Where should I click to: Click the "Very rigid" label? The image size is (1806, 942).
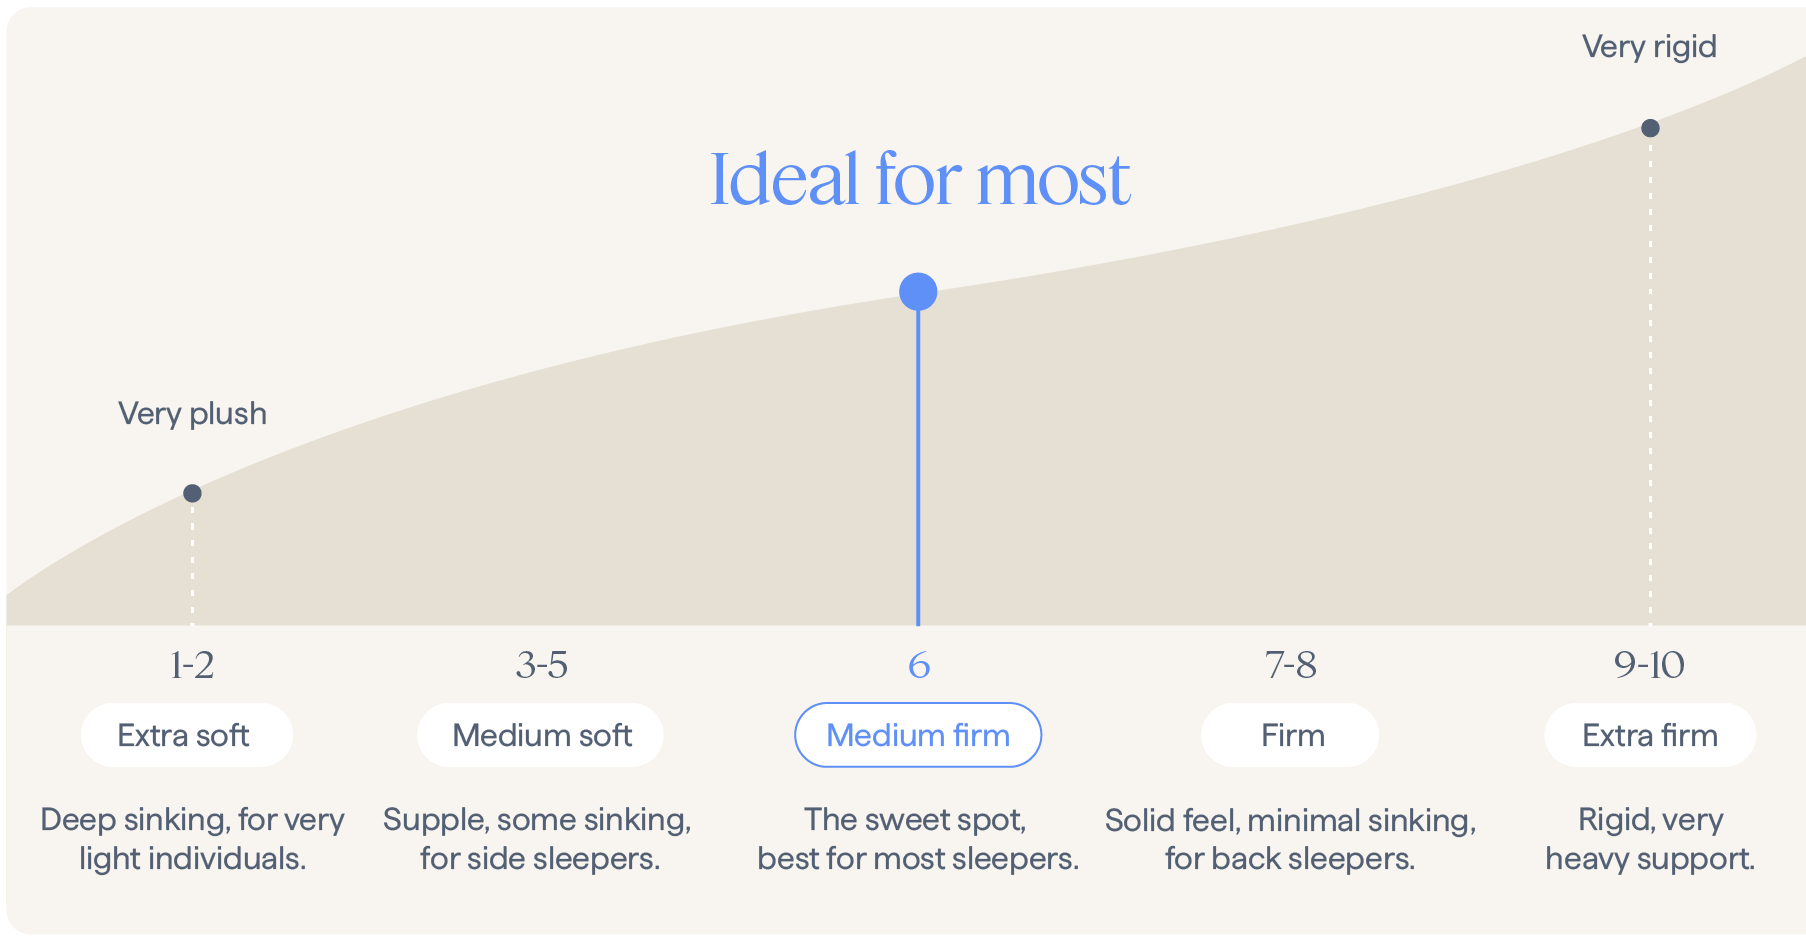[1649, 47]
